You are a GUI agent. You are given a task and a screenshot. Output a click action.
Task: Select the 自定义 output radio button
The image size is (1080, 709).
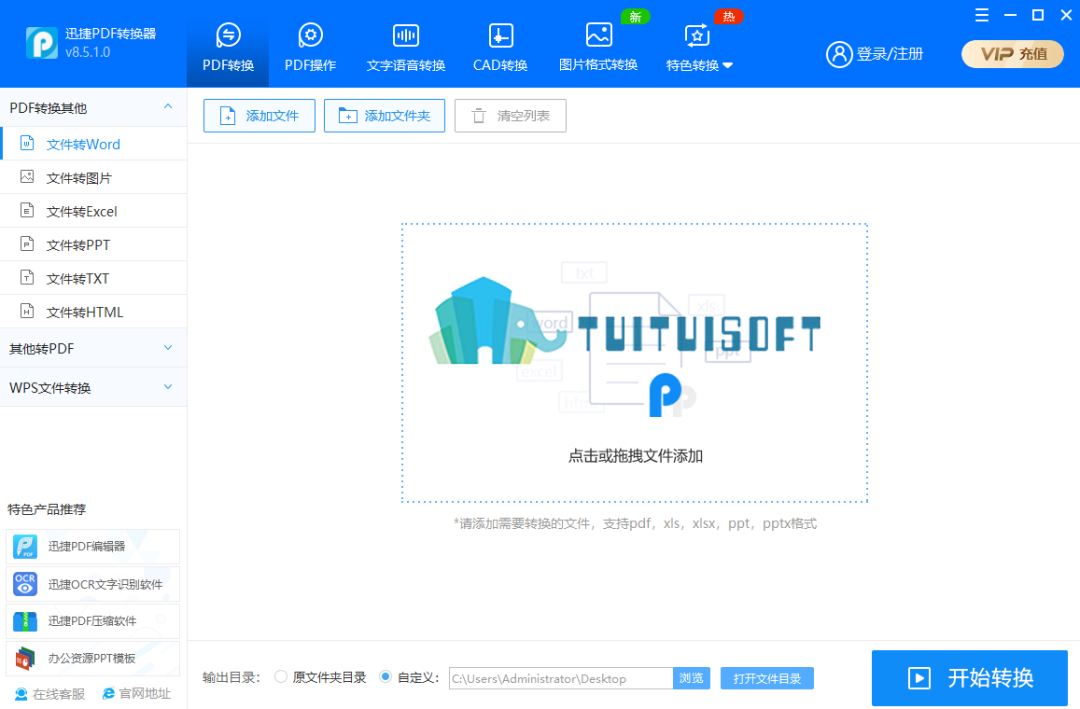[386, 677]
